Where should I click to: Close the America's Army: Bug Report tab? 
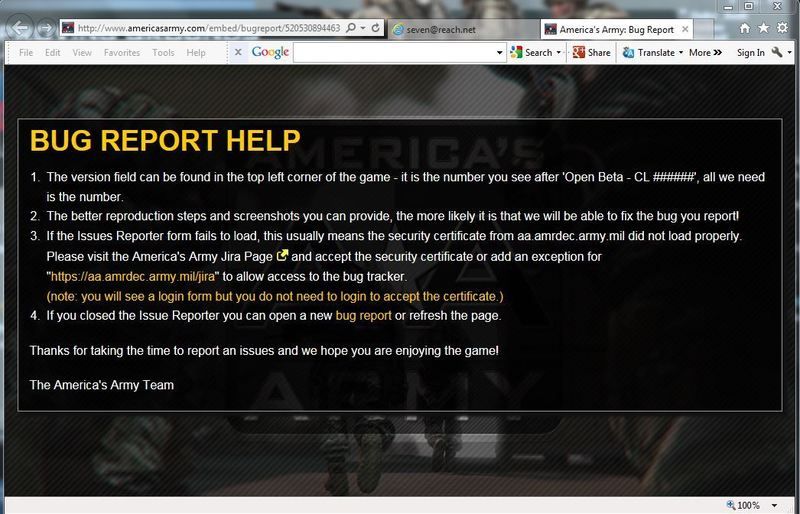[x=685, y=30]
